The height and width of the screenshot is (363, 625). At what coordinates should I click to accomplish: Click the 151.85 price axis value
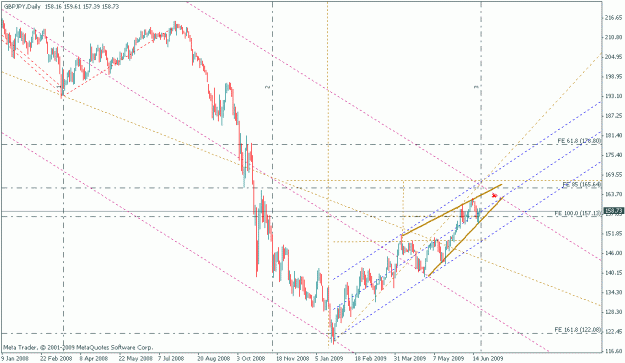pyautogui.click(x=613, y=233)
